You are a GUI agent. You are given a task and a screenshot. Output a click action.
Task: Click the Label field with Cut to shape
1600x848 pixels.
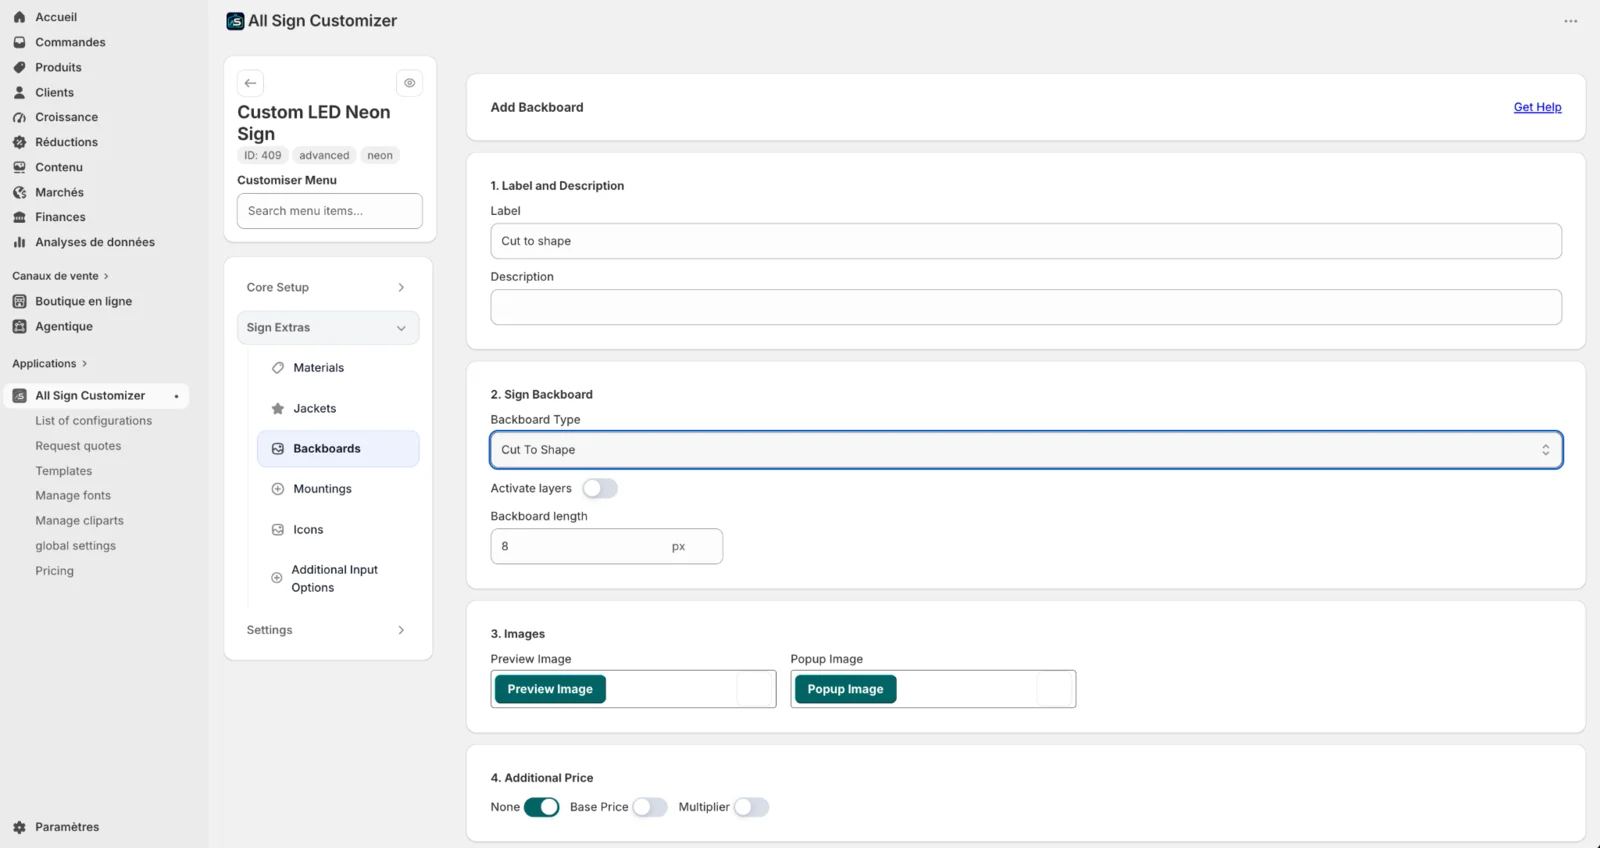coord(1026,241)
